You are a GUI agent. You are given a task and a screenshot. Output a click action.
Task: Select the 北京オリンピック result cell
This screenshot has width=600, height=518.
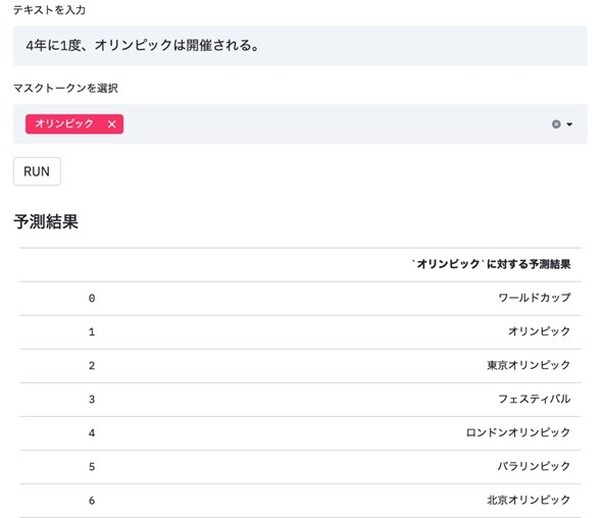coord(528,499)
